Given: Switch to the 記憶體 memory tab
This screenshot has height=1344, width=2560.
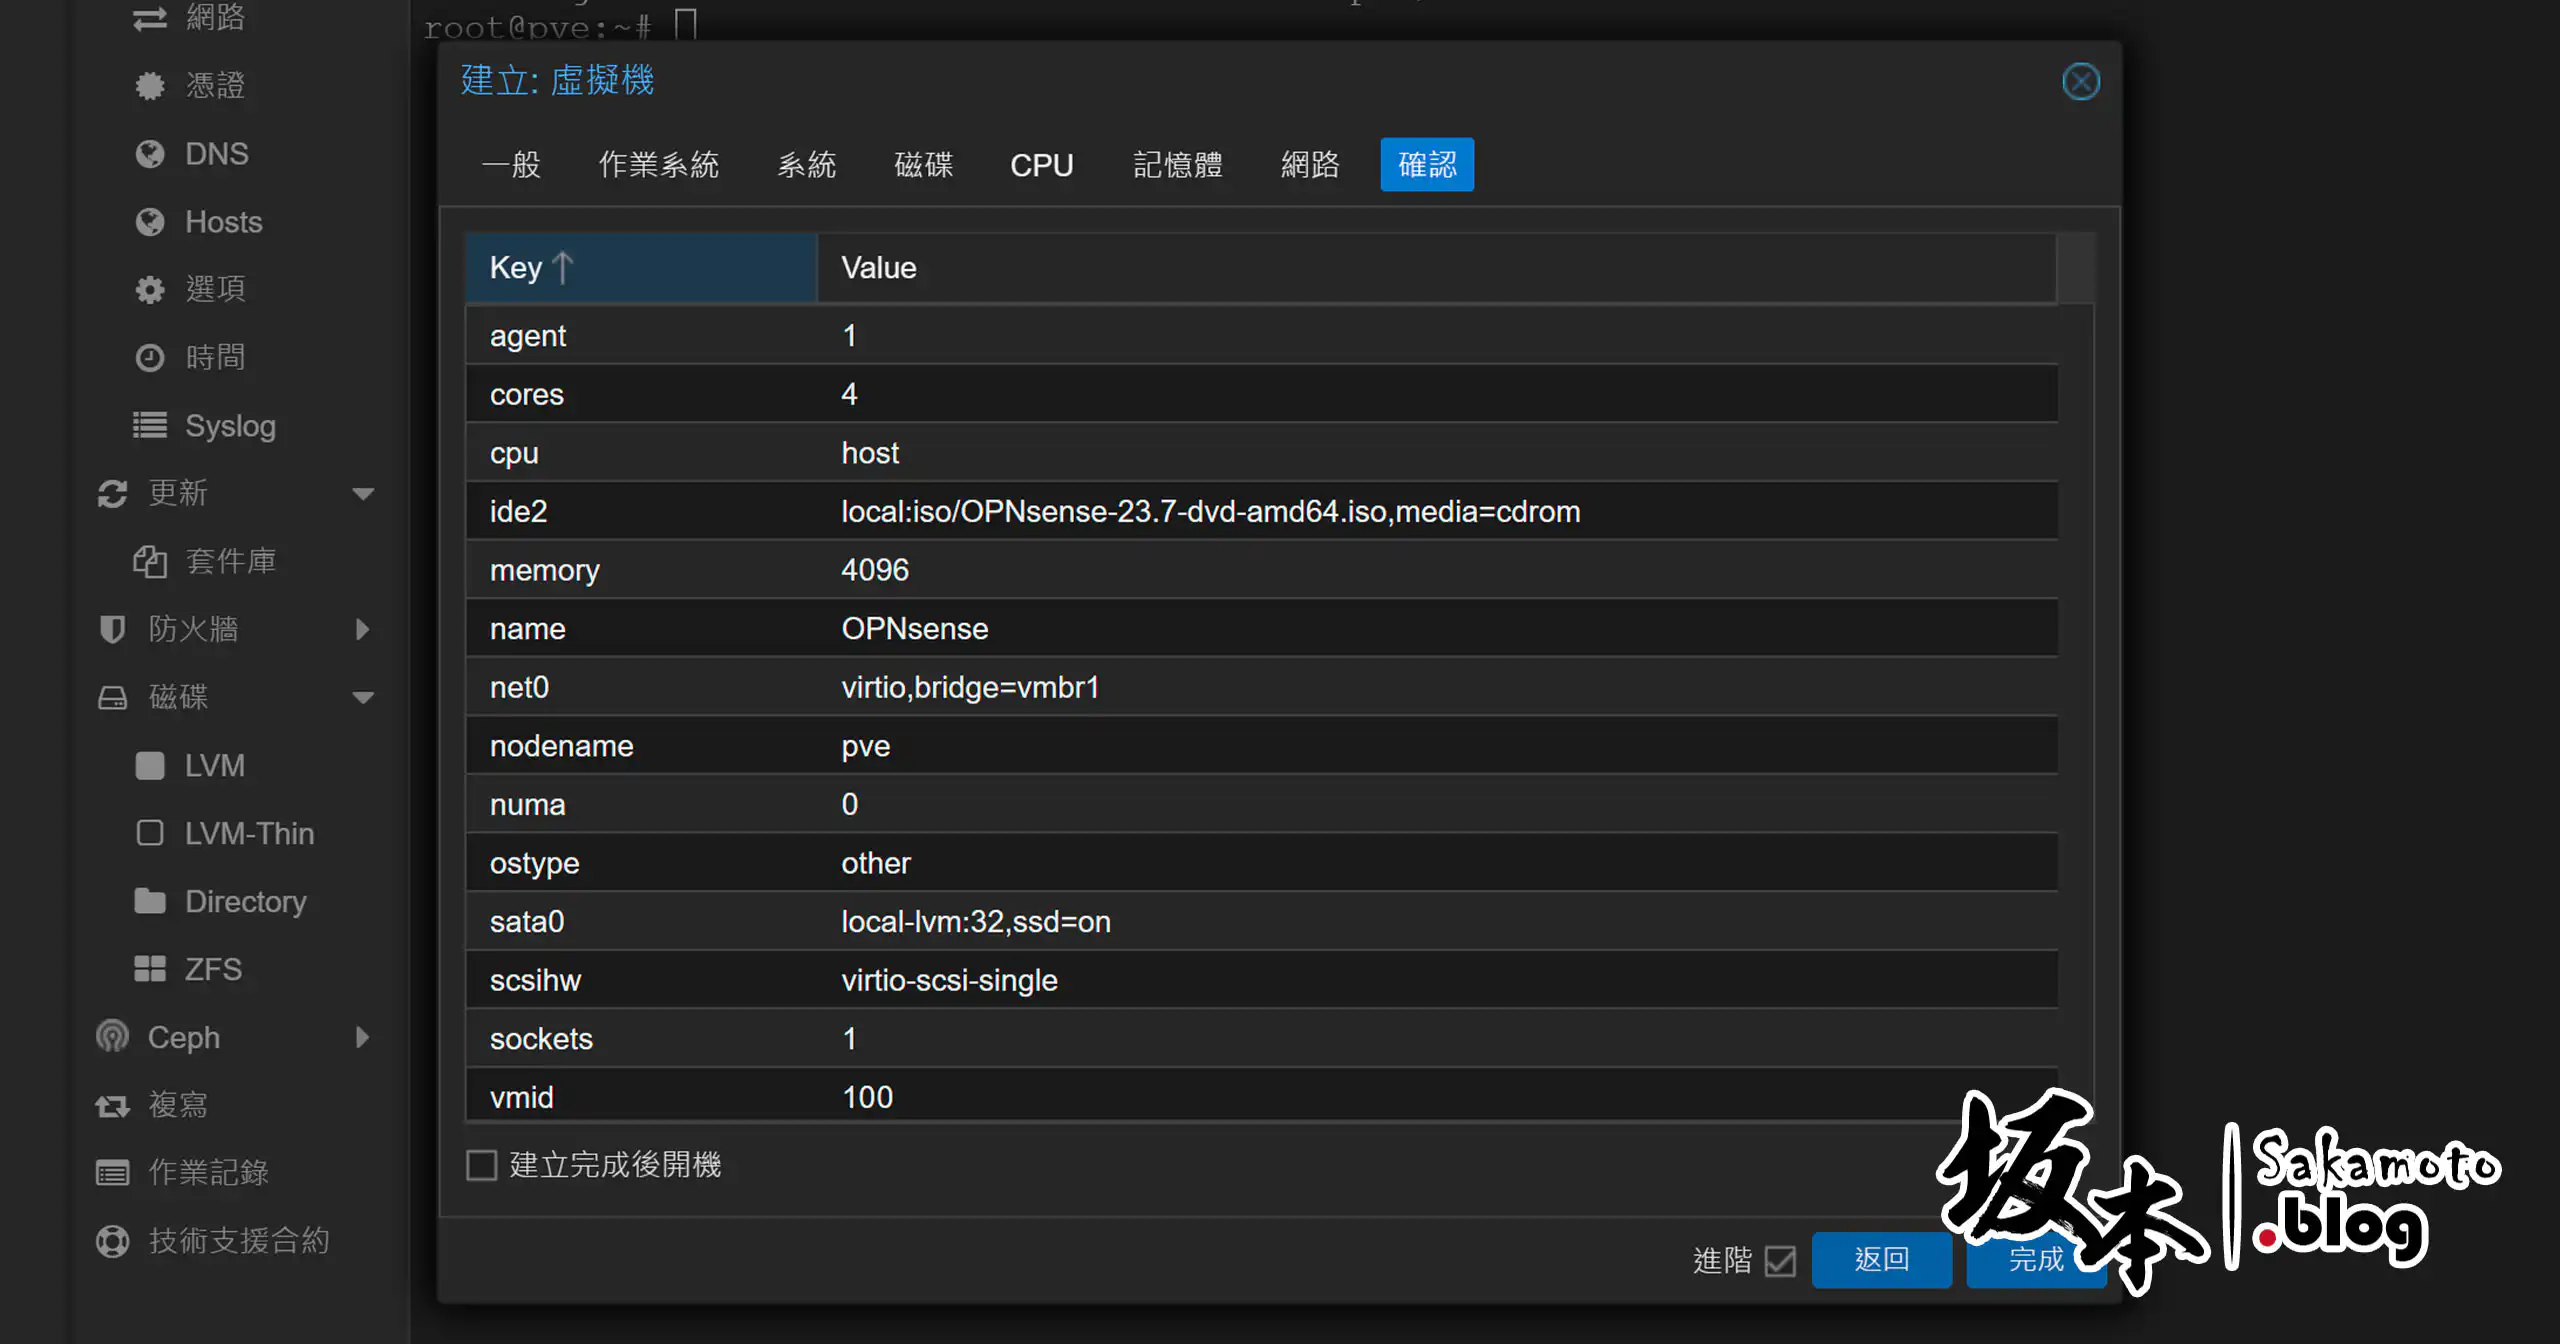Looking at the screenshot, I should coord(1178,165).
